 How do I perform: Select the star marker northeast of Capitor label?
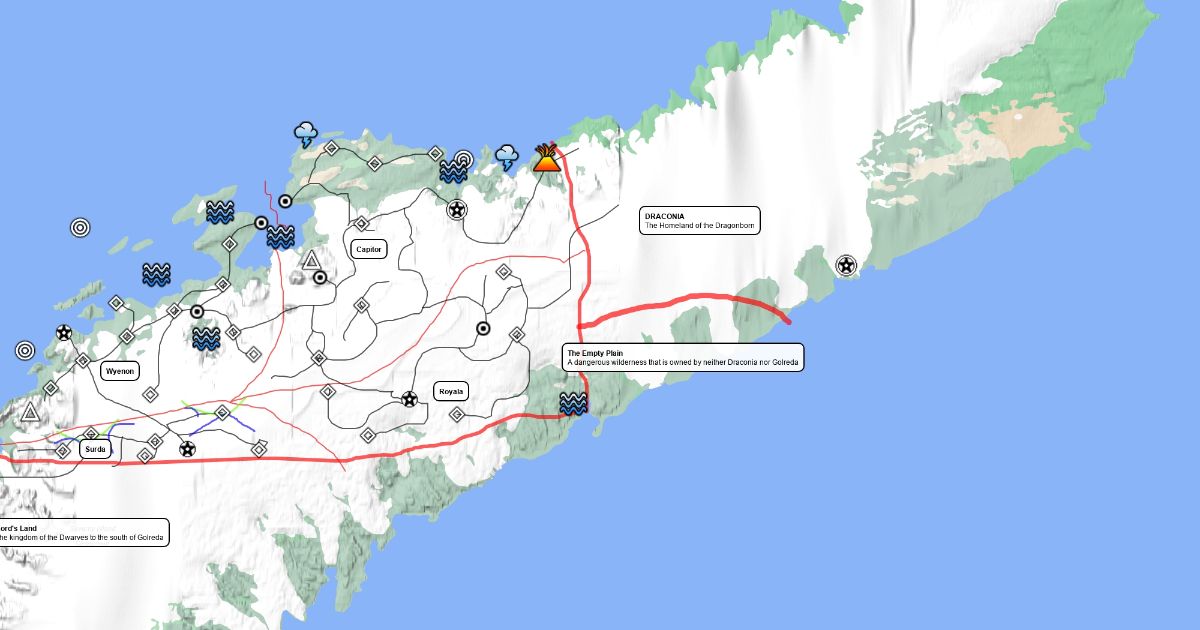(456, 209)
